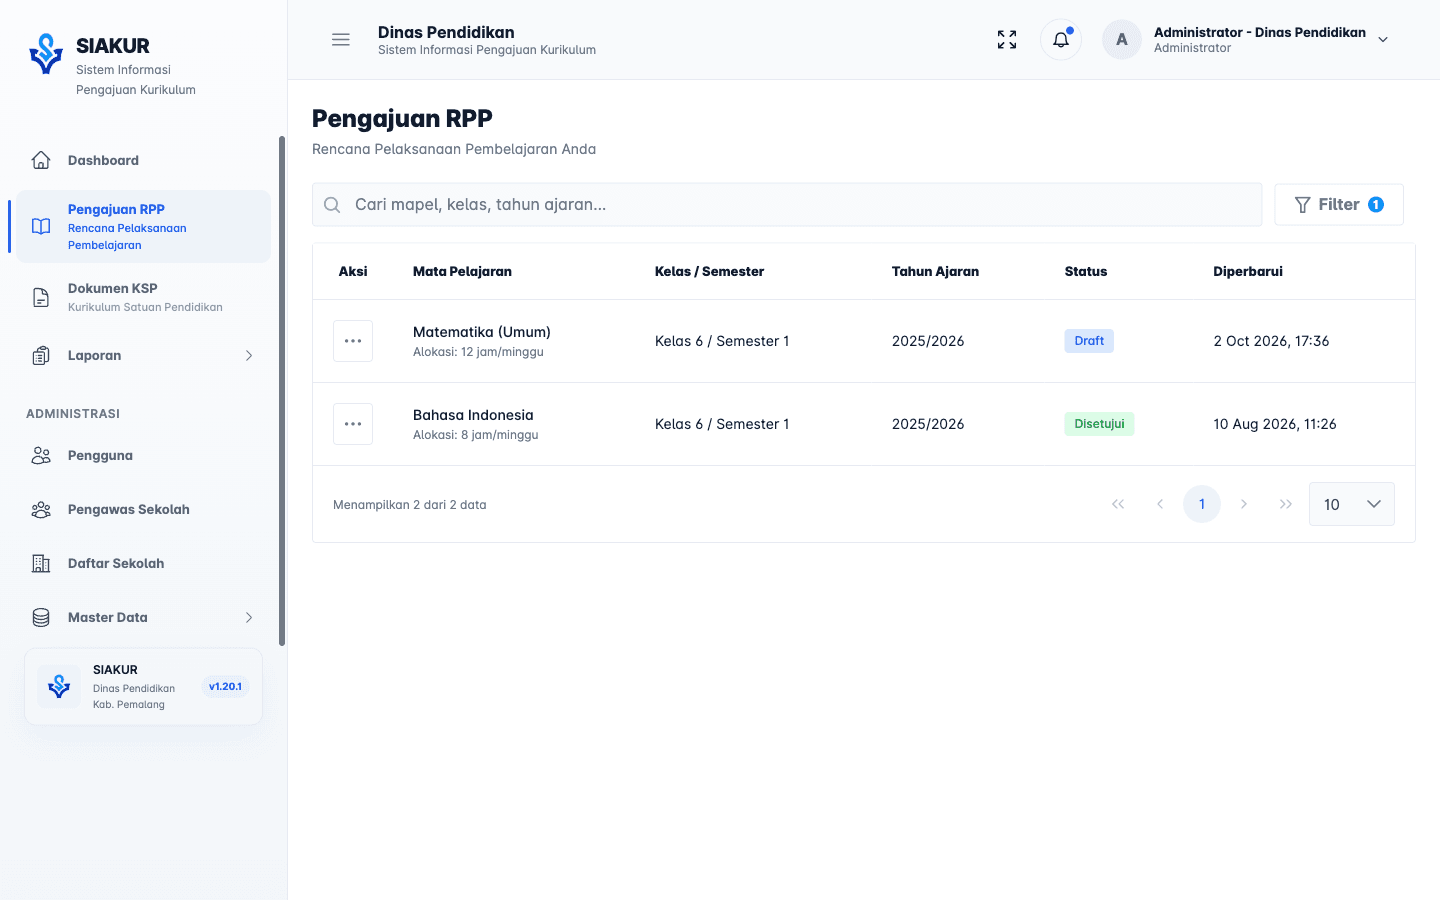Click the Draft status badge

coord(1089,341)
